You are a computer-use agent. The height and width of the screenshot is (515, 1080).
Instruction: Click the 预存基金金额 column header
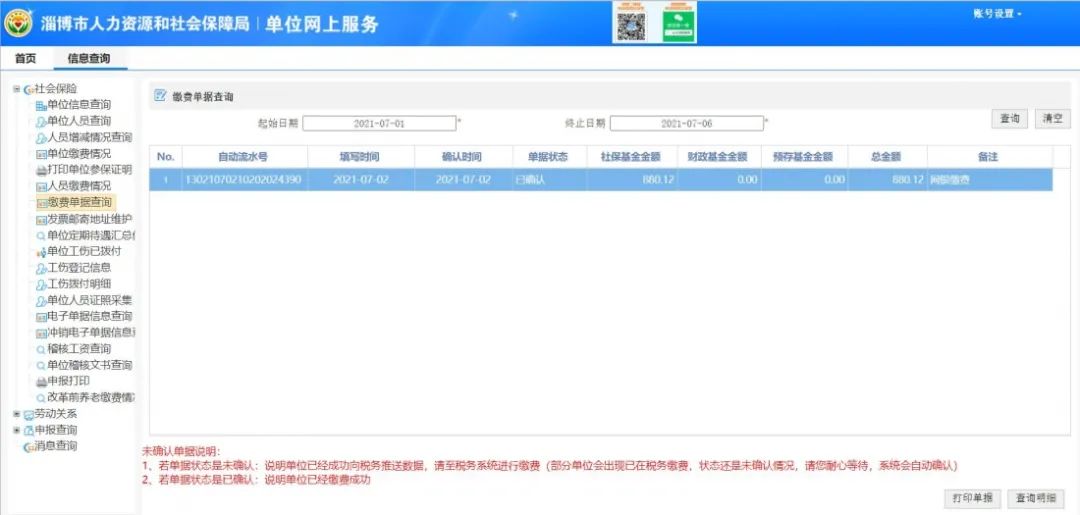[x=804, y=157]
